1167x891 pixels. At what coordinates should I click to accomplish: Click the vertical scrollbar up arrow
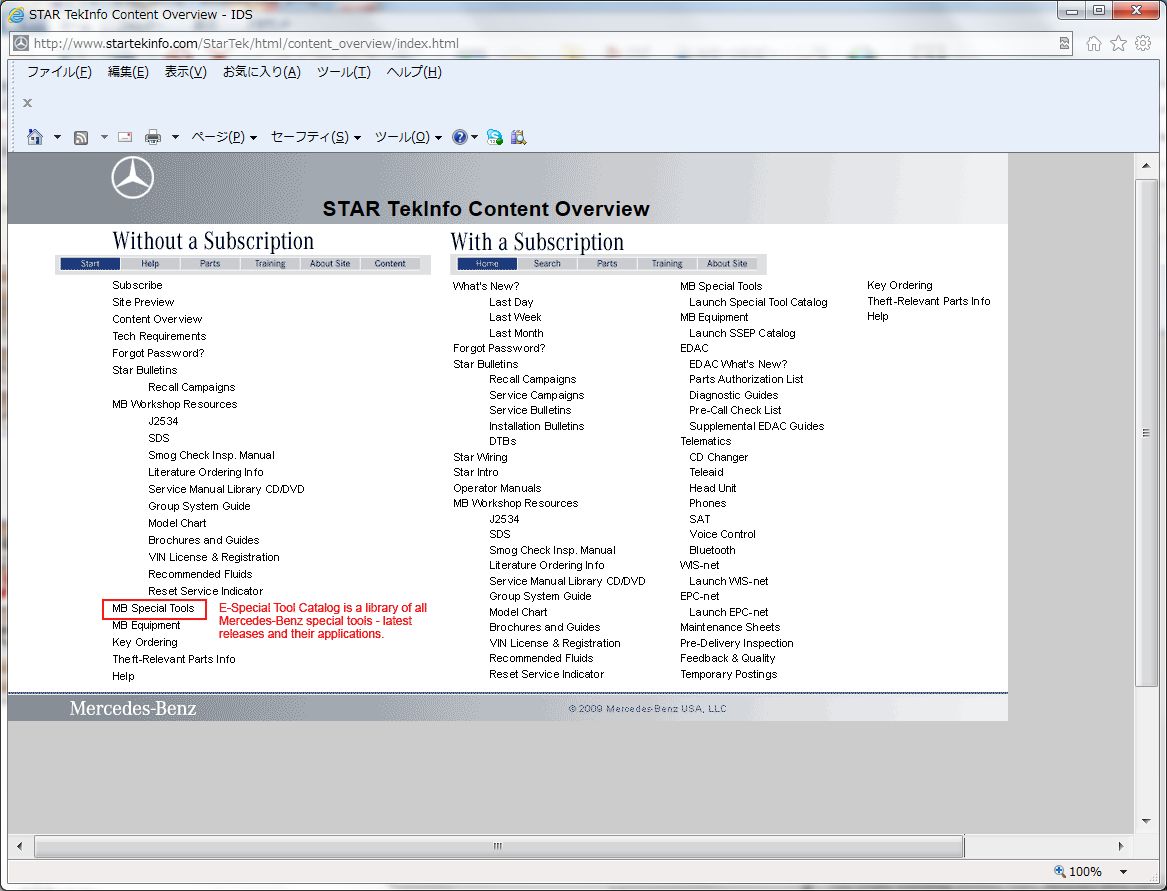(x=1146, y=165)
